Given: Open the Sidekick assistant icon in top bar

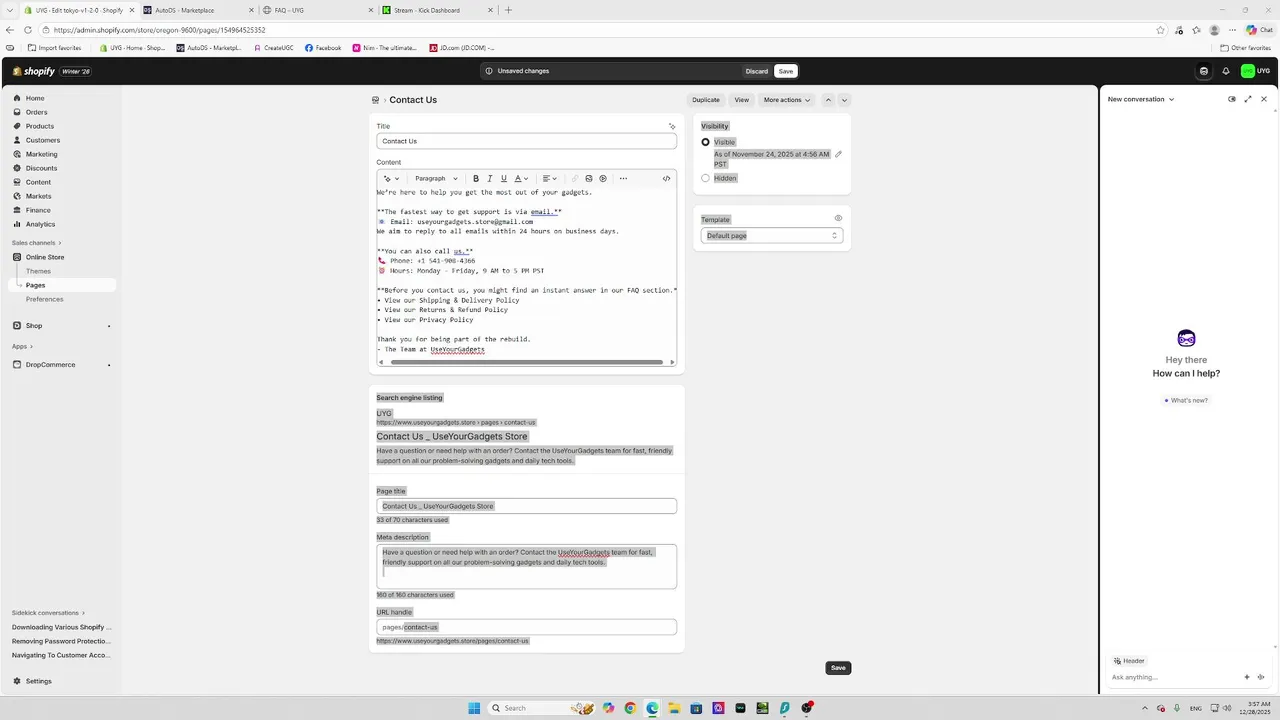Looking at the screenshot, I should click(1204, 71).
